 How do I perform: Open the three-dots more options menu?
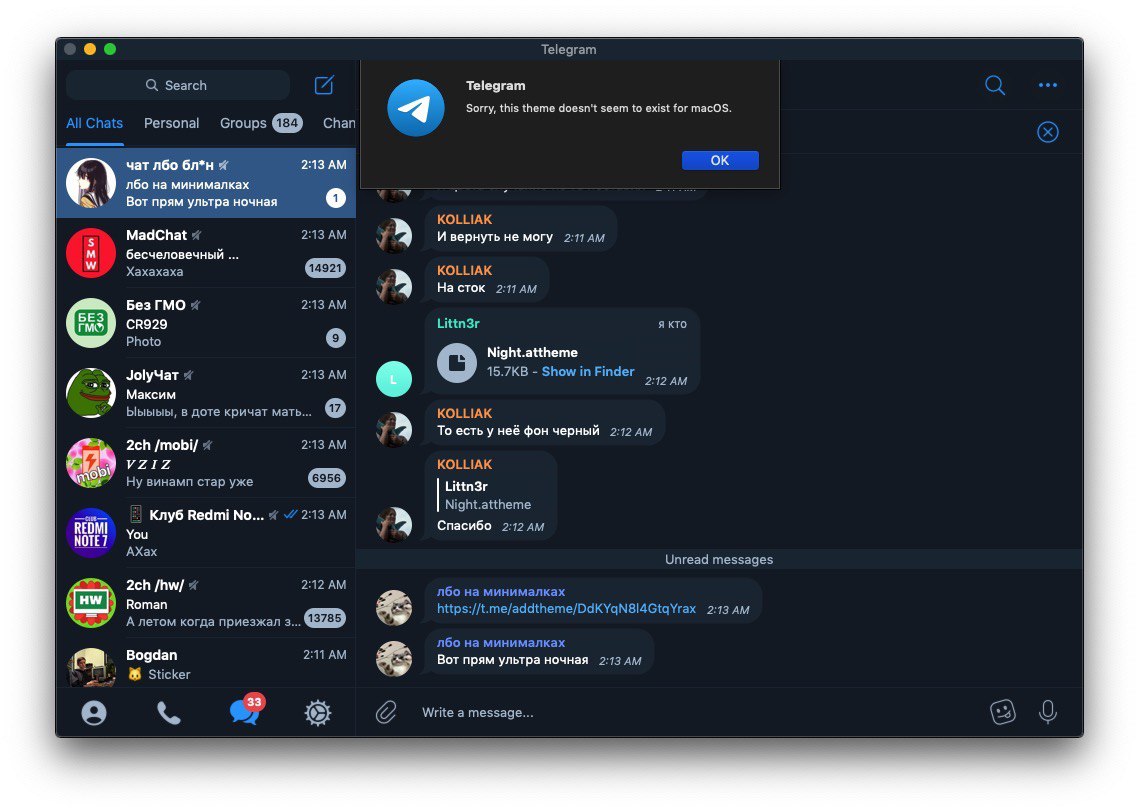tap(1047, 85)
